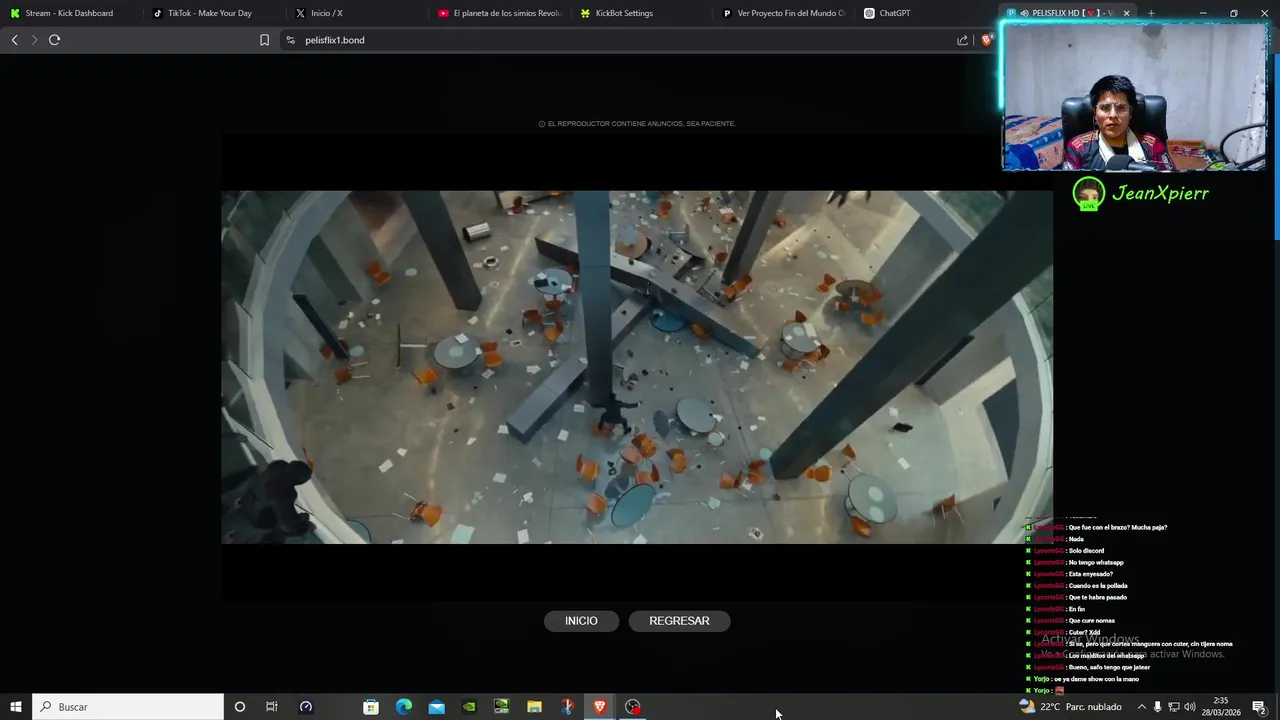
Task: Open the red-blue app icon on the taskbar
Action: (x=567, y=707)
